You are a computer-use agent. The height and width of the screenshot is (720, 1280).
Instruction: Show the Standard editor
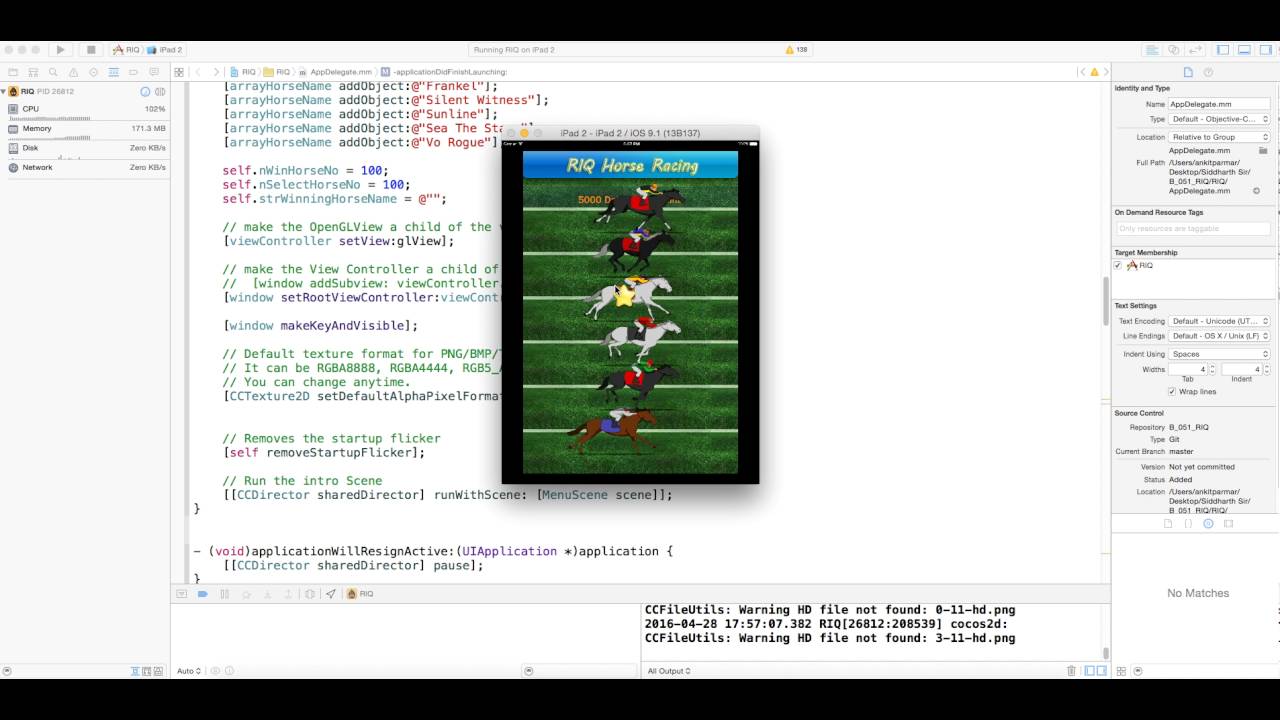tap(1152, 50)
